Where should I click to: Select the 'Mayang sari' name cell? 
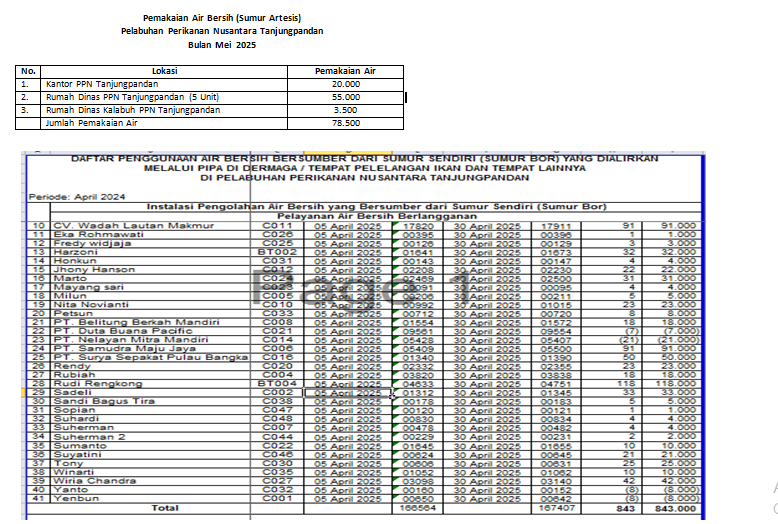pyautogui.click(x=151, y=287)
